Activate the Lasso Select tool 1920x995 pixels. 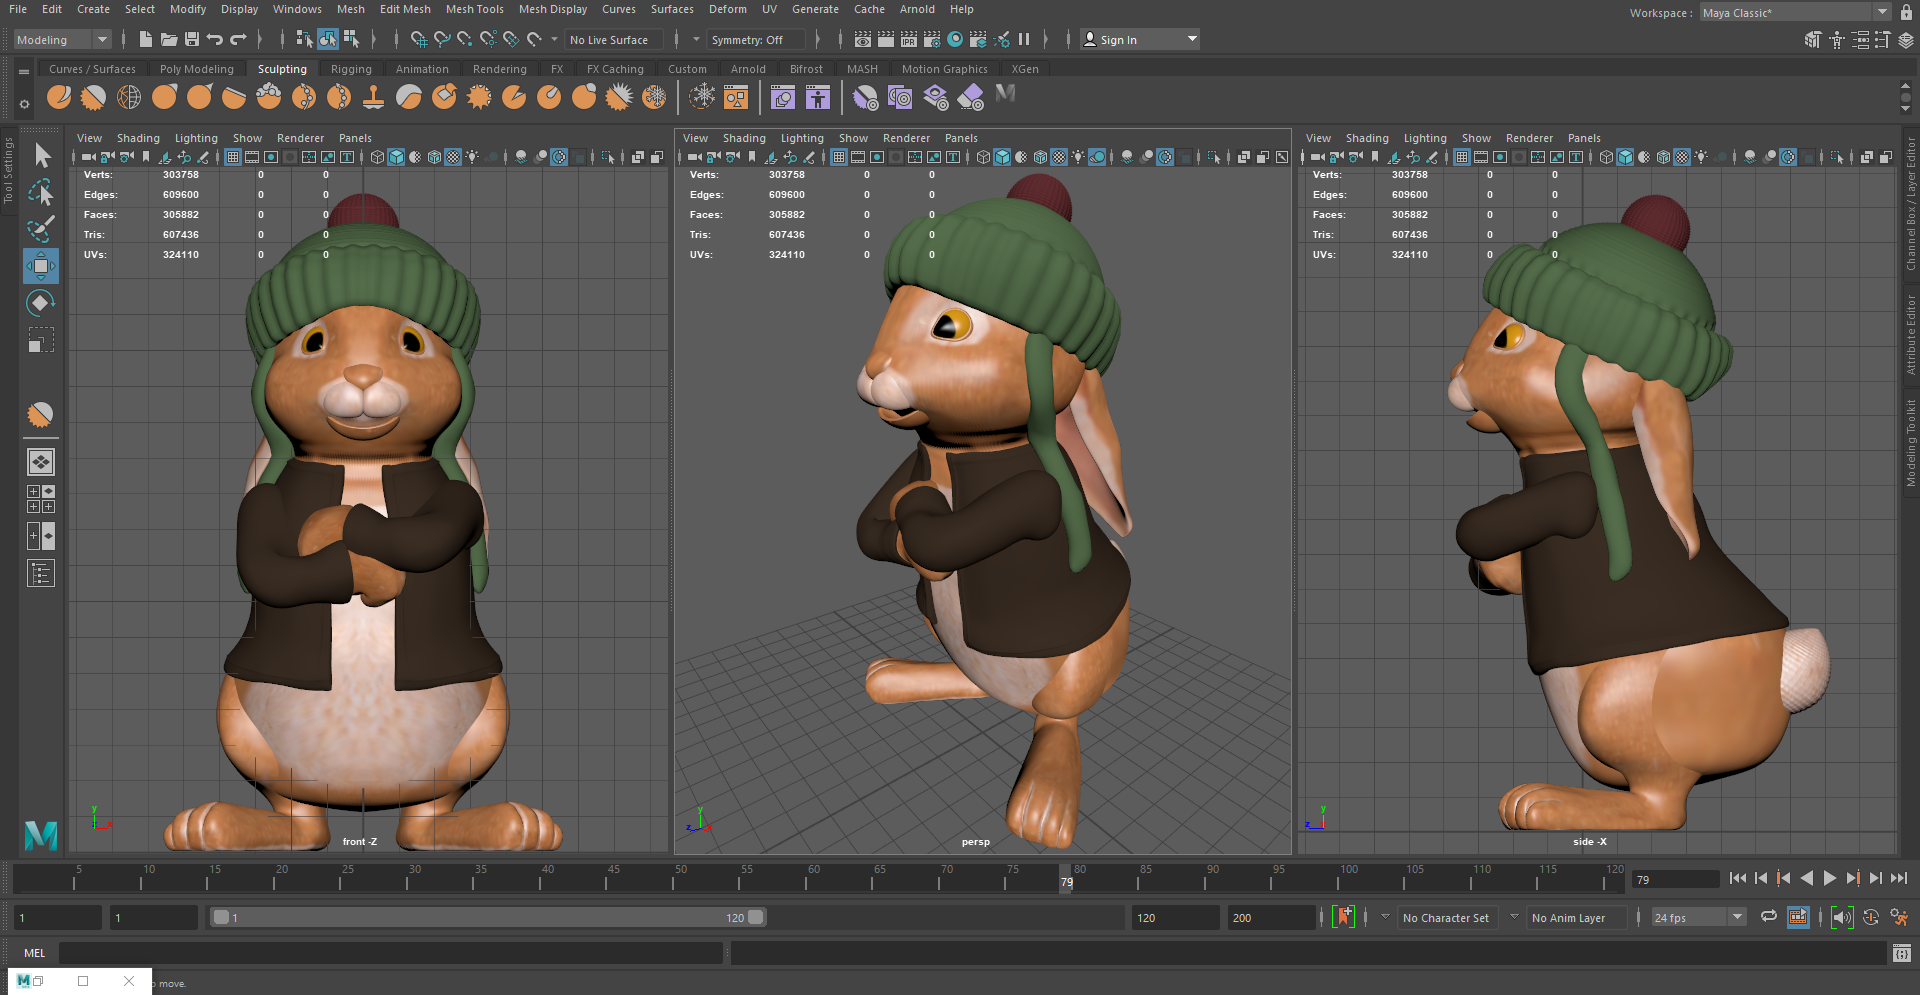pyautogui.click(x=40, y=192)
